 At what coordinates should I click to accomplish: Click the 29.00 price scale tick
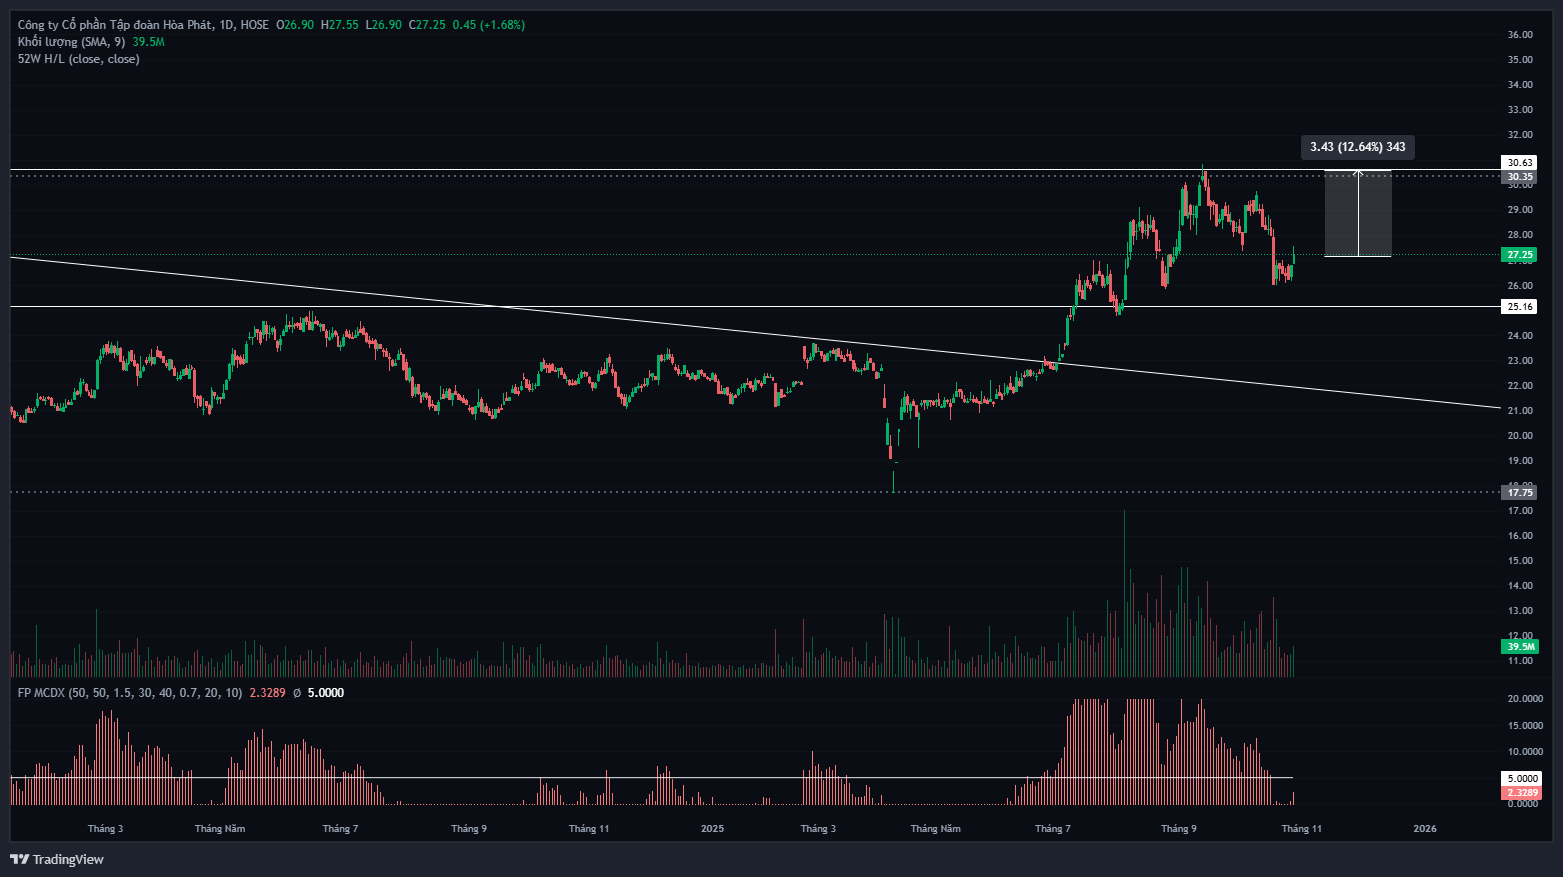pos(1520,210)
